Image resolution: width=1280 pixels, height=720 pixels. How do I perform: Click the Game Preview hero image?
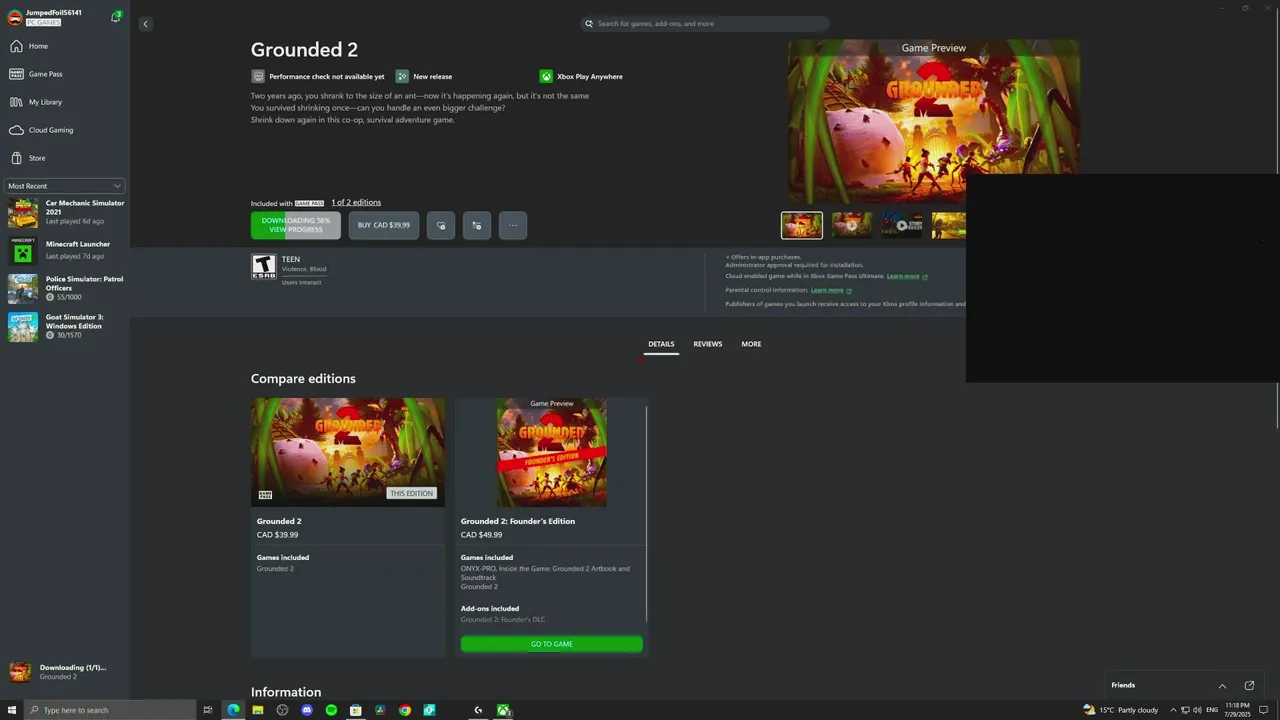coord(933,122)
